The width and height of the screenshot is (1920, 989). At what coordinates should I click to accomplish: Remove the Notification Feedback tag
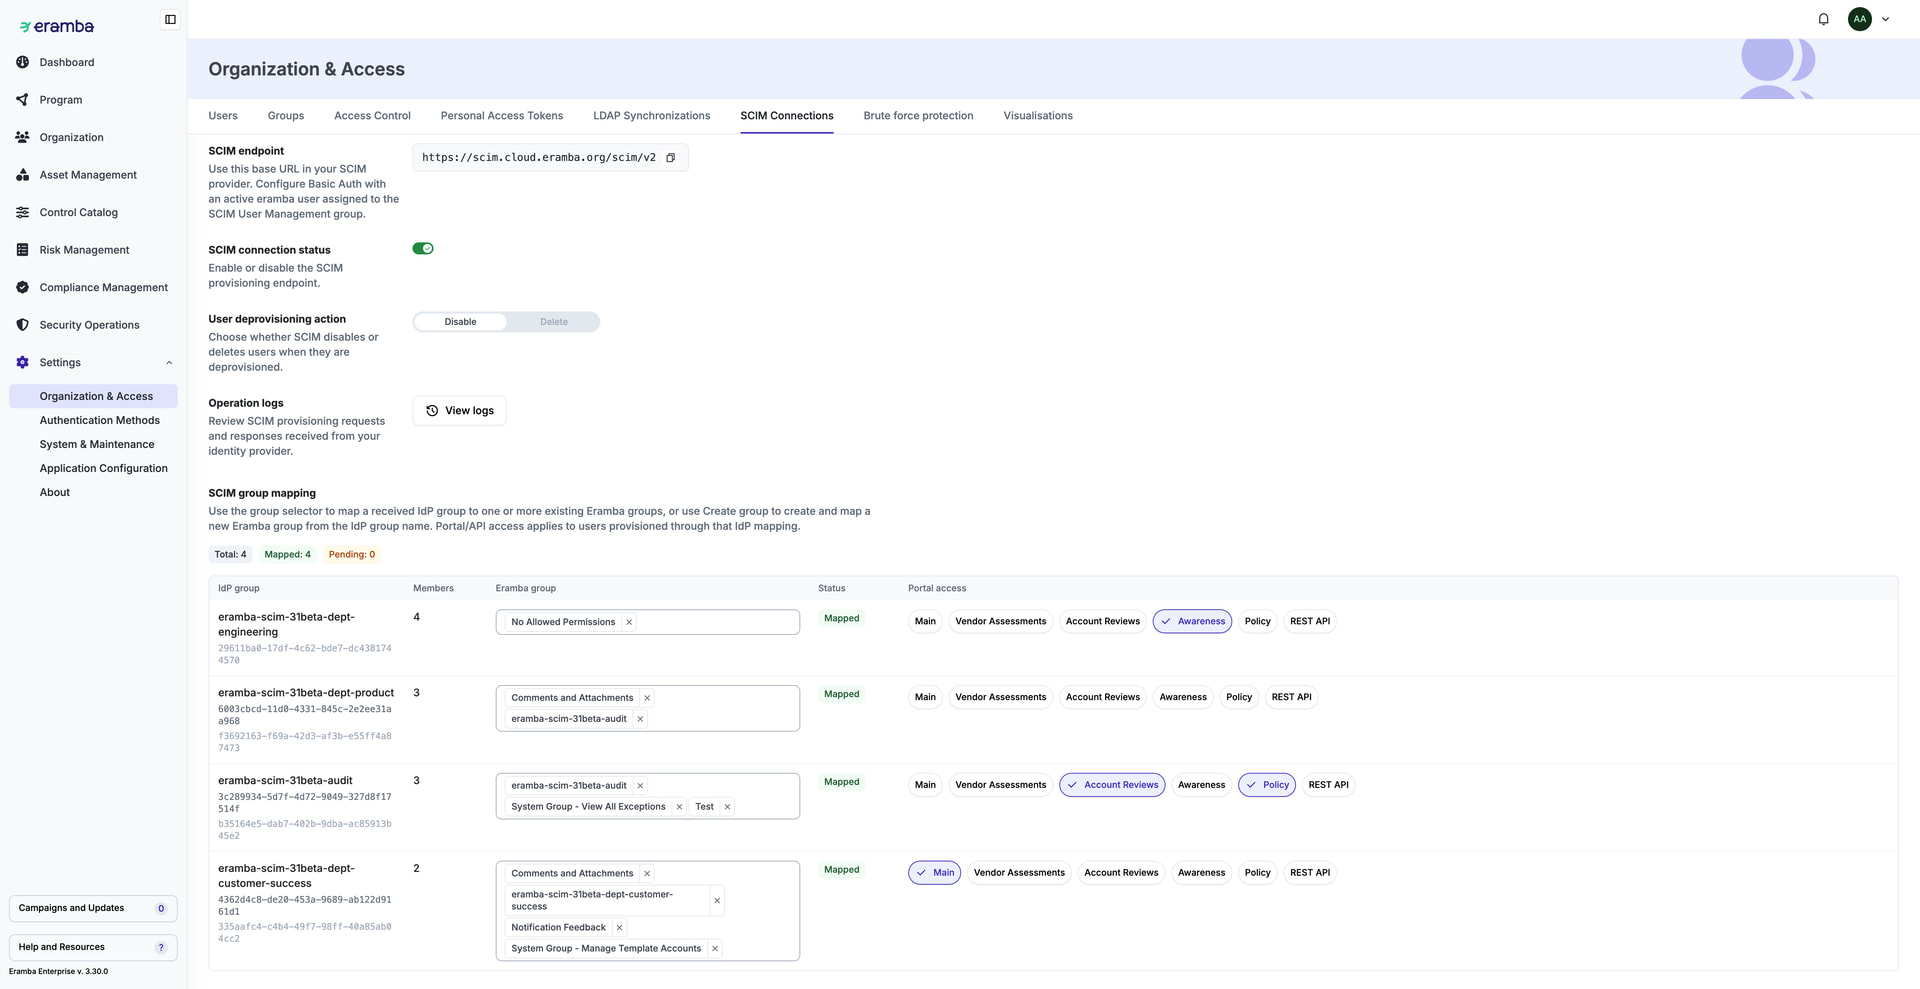619,928
